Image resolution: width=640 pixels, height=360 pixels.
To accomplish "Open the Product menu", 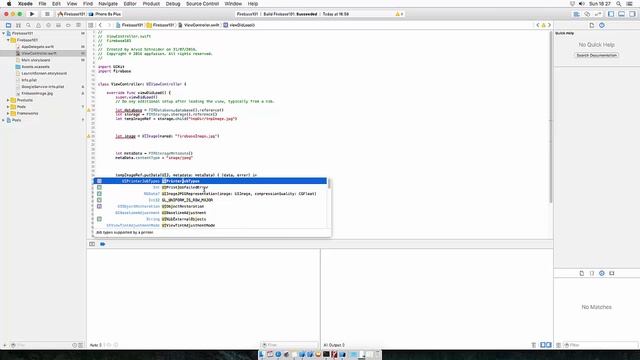I will pos(151,4).
